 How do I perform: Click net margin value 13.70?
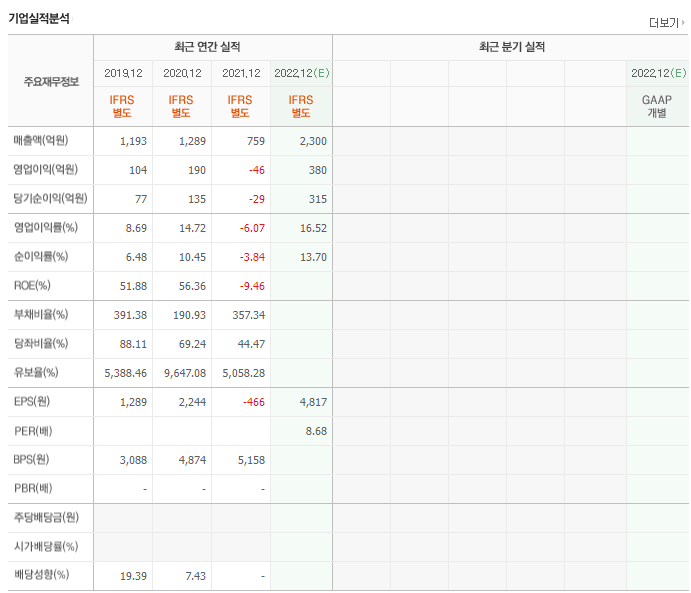click(313, 257)
